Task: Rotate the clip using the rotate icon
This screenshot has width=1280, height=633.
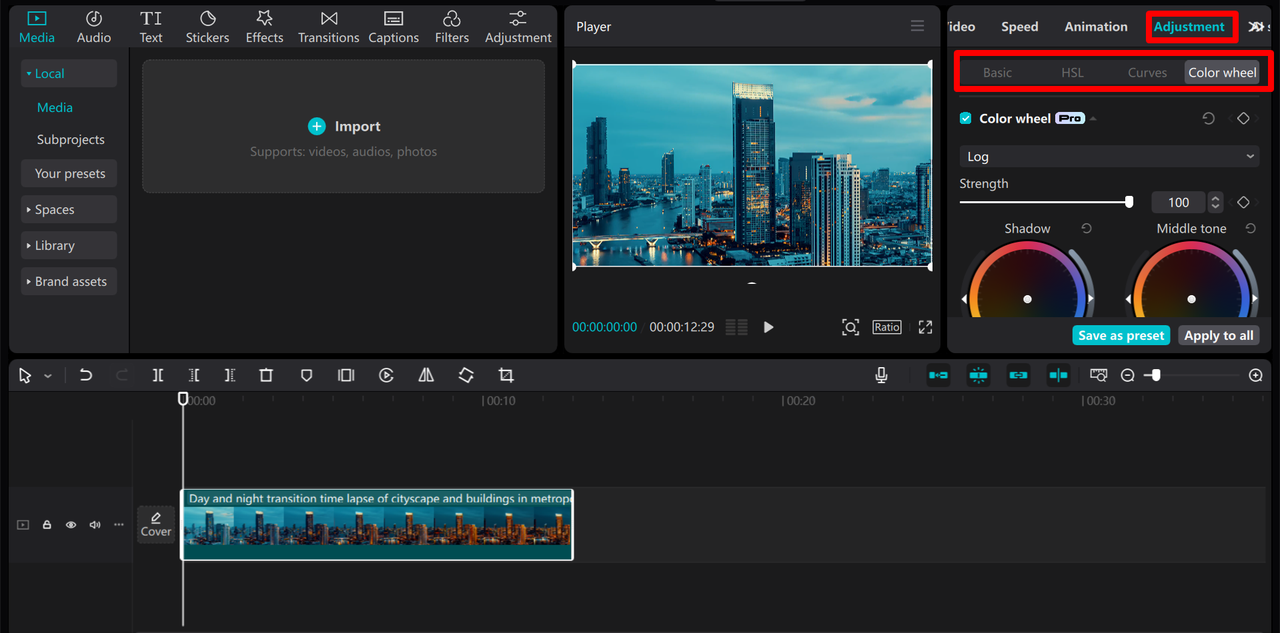Action: pos(466,375)
